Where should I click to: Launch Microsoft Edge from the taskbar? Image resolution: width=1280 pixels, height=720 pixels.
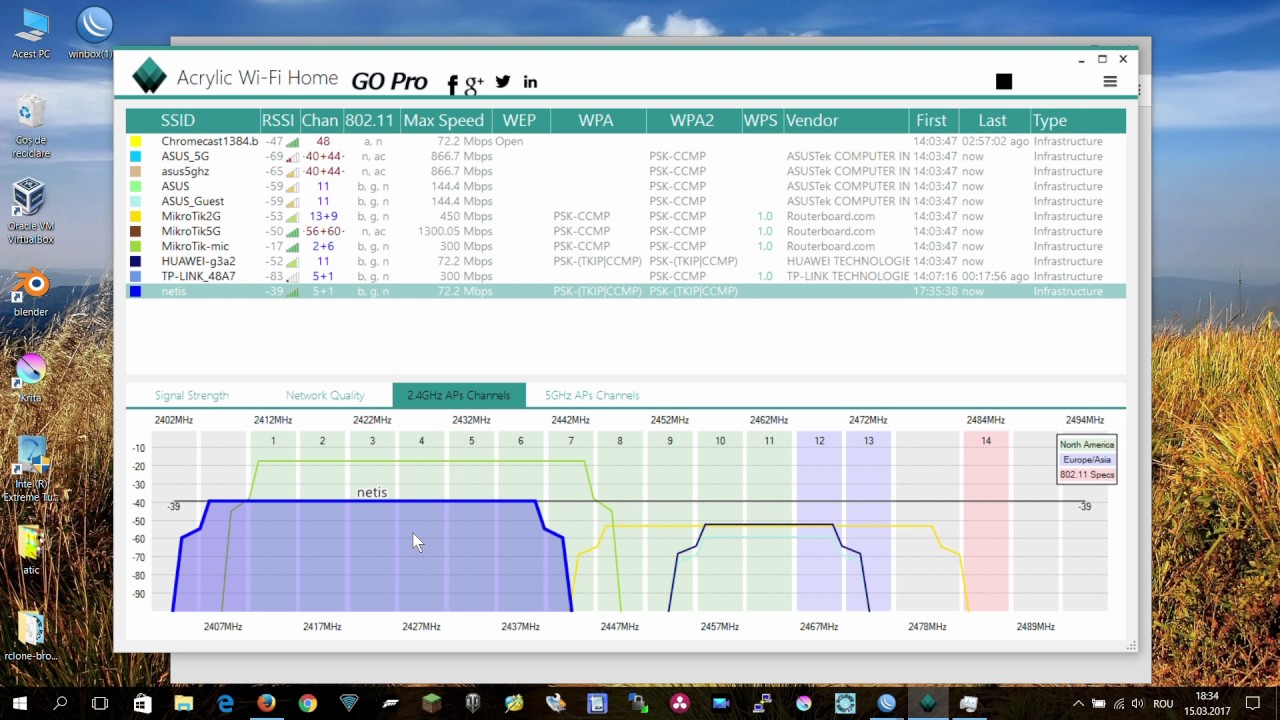pyautogui.click(x=225, y=703)
